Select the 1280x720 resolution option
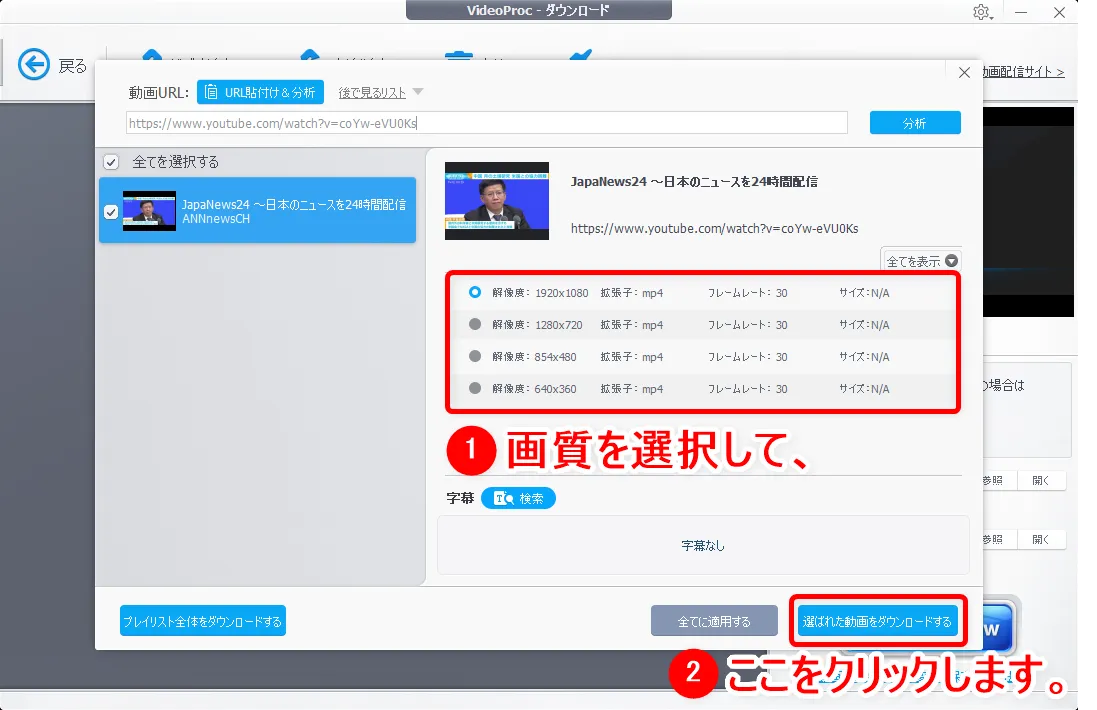Viewport: 1097px width, 710px height. (x=475, y=325)
